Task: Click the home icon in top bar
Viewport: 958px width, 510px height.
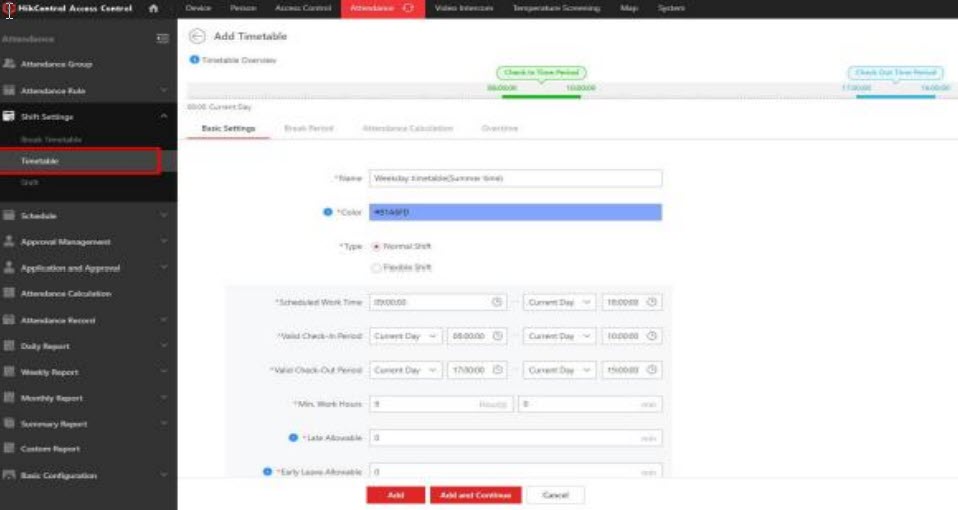Action: pos(153,8)
